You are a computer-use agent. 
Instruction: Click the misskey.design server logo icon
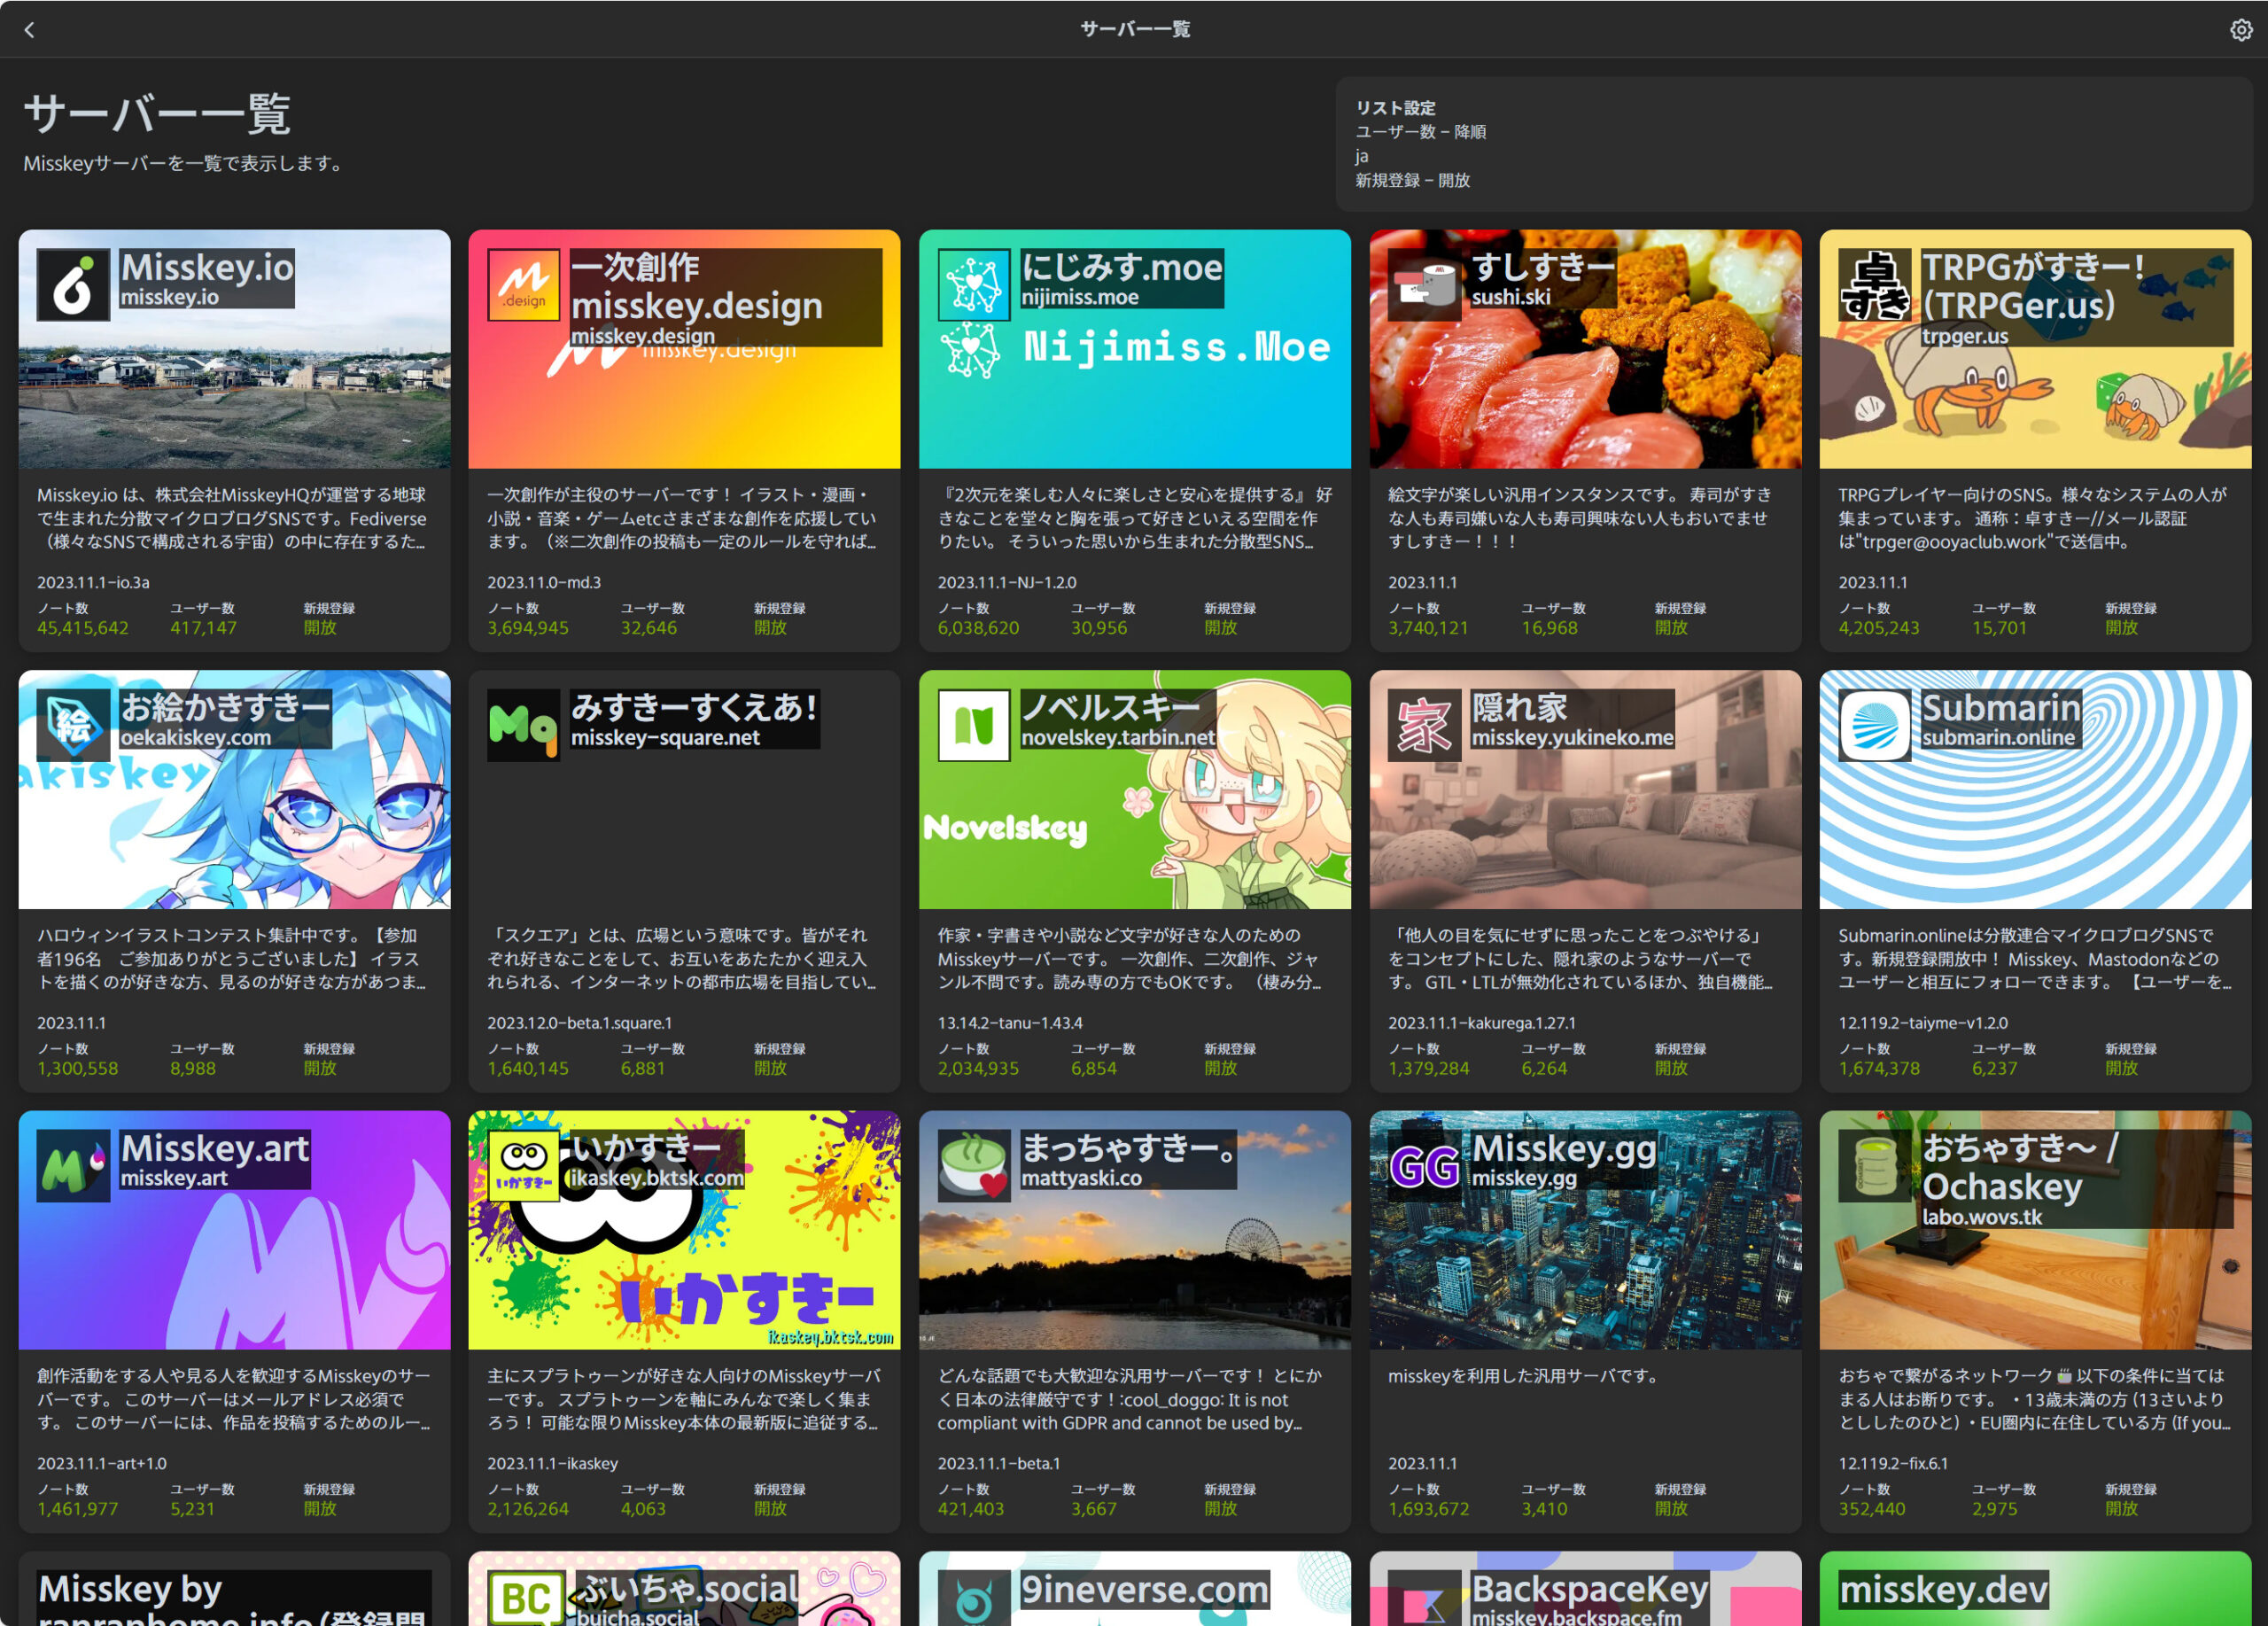point(523,285)
